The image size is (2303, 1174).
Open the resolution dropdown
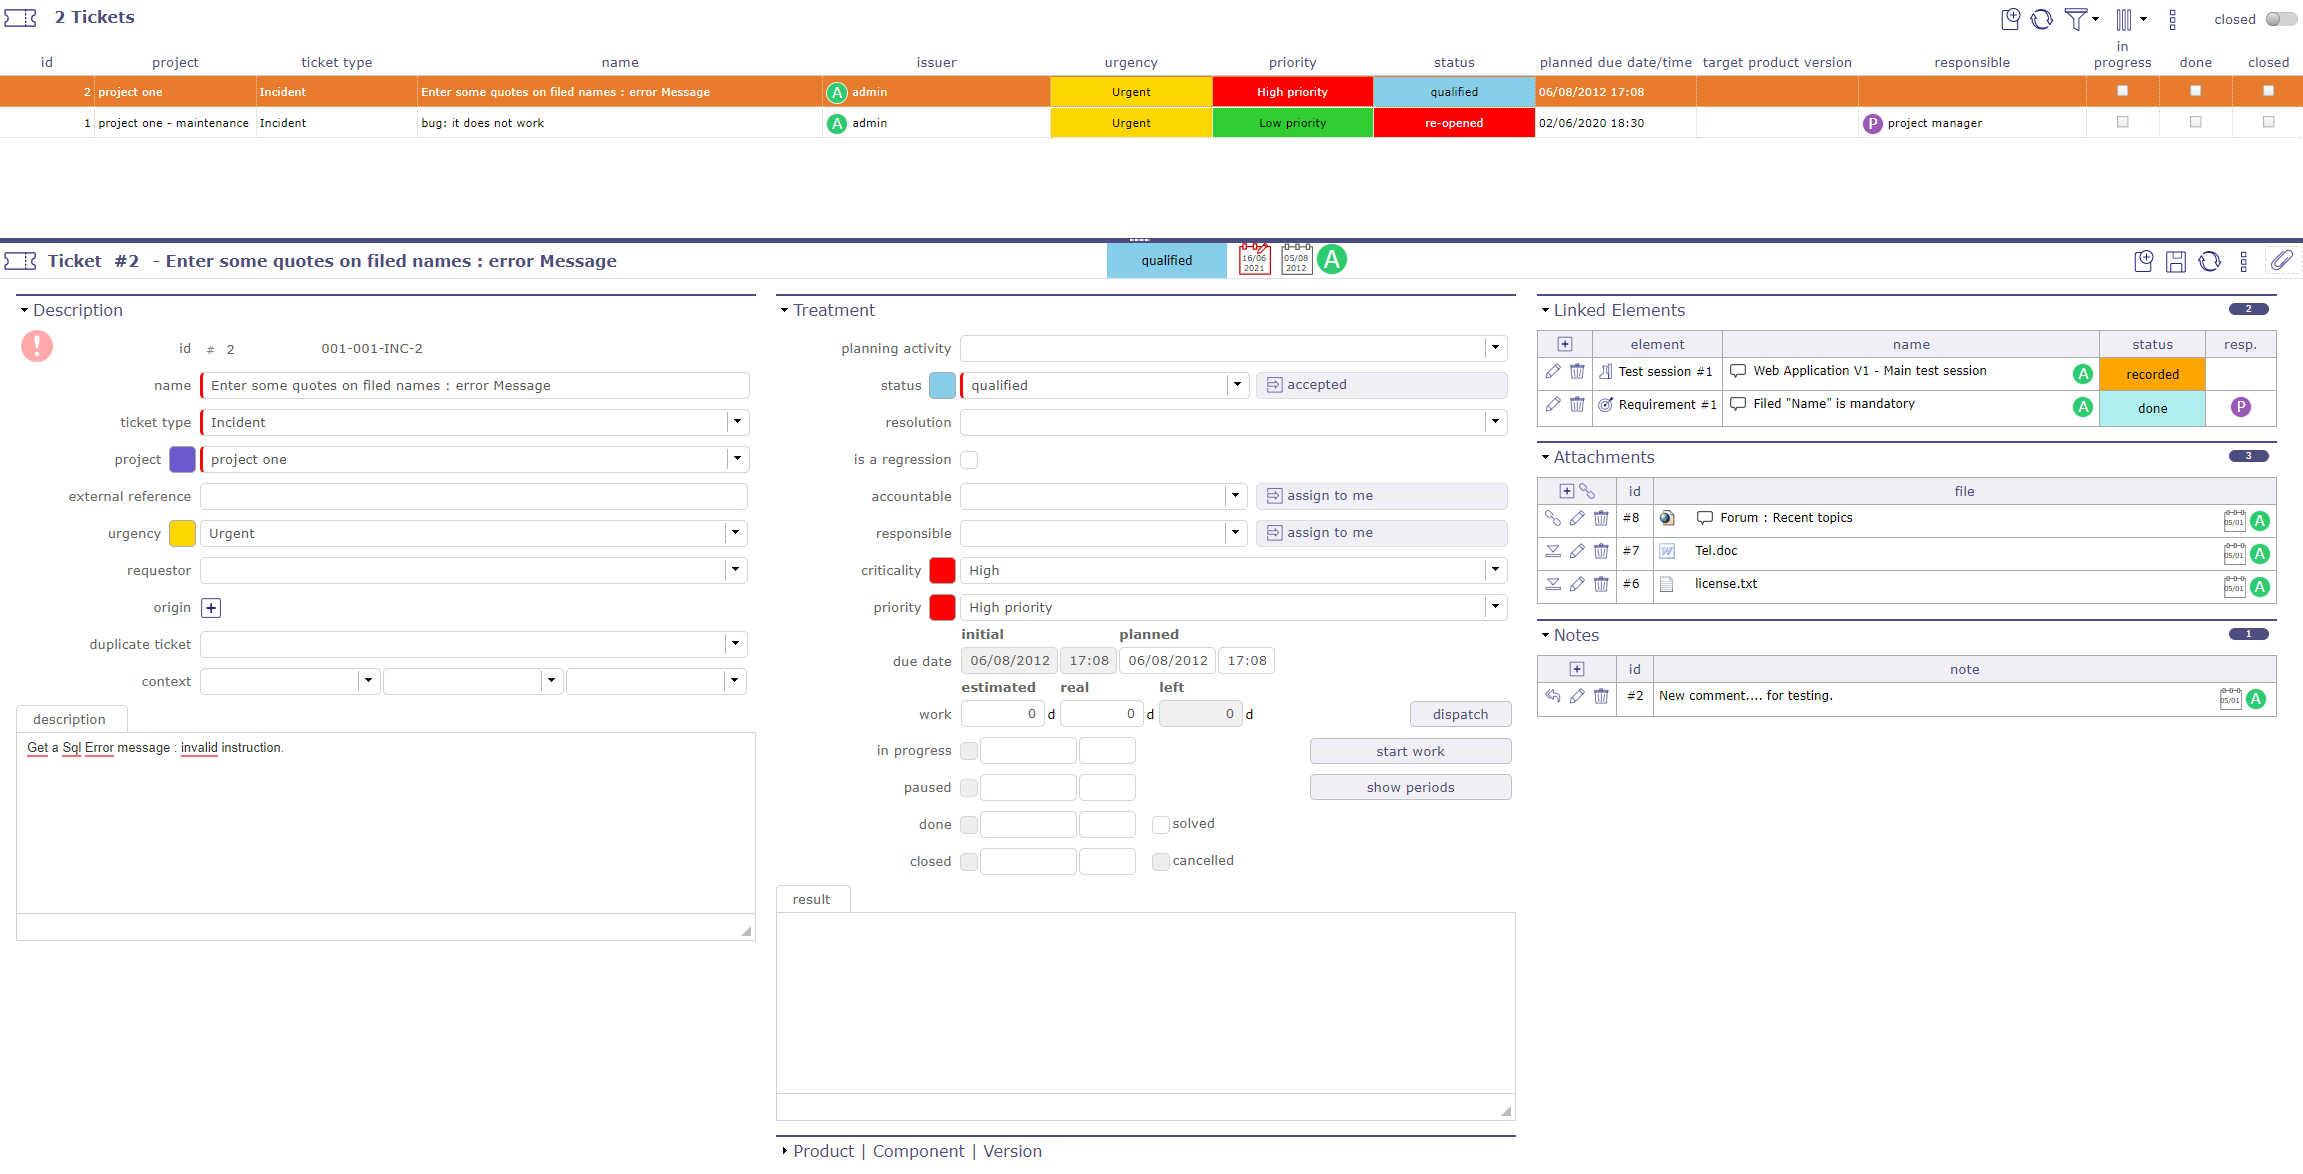point(1494,422)
